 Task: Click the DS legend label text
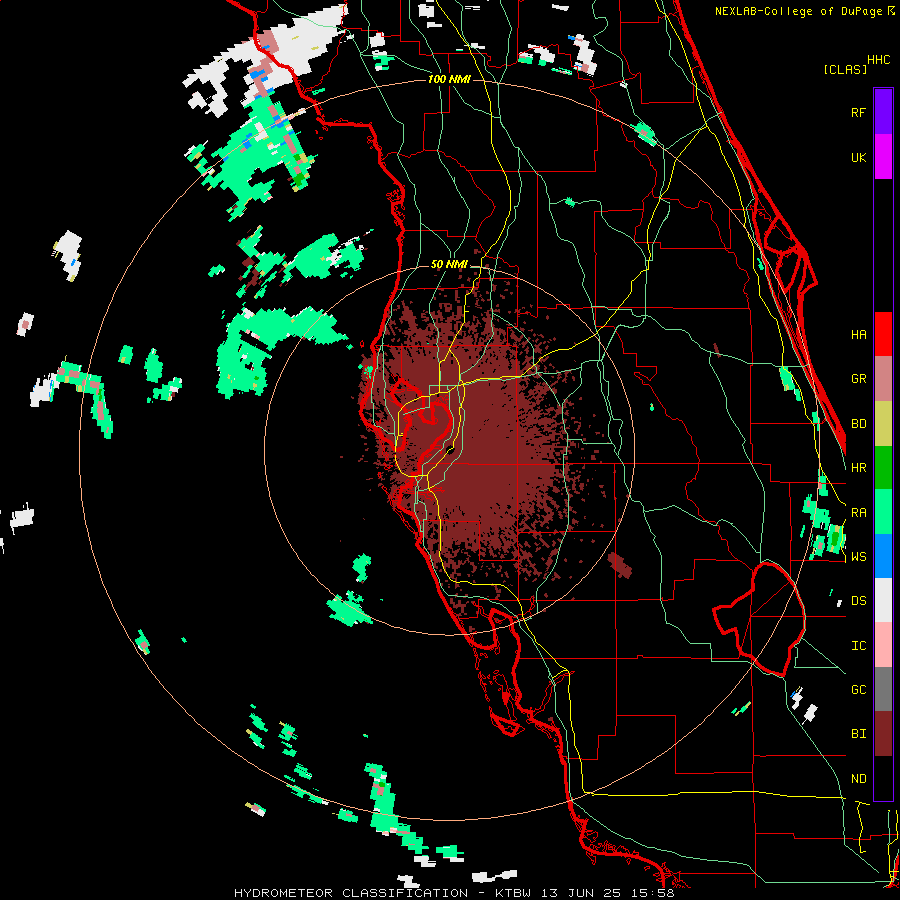(858, 601)
